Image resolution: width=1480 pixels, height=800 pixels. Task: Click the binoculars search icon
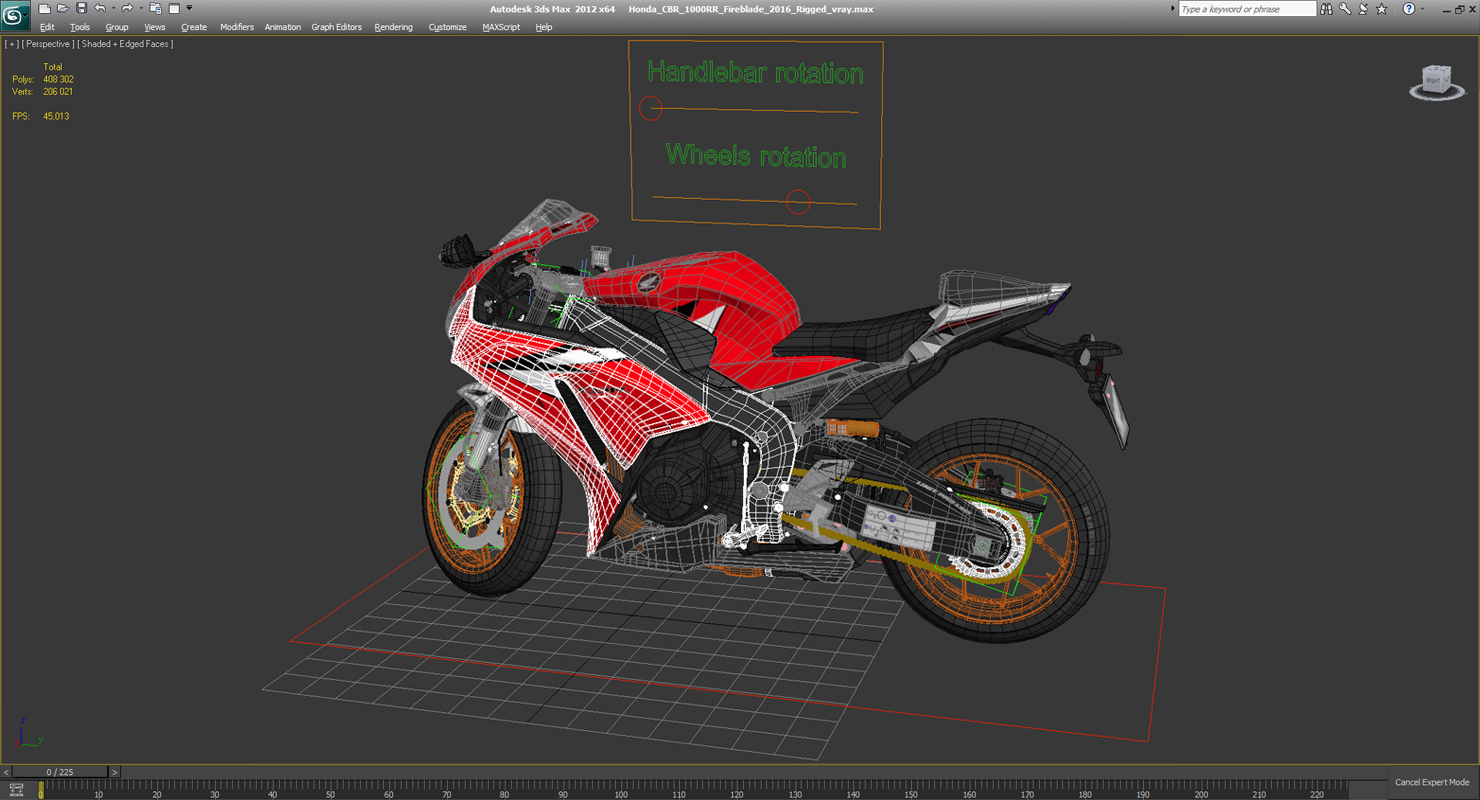click(1326, 9)
